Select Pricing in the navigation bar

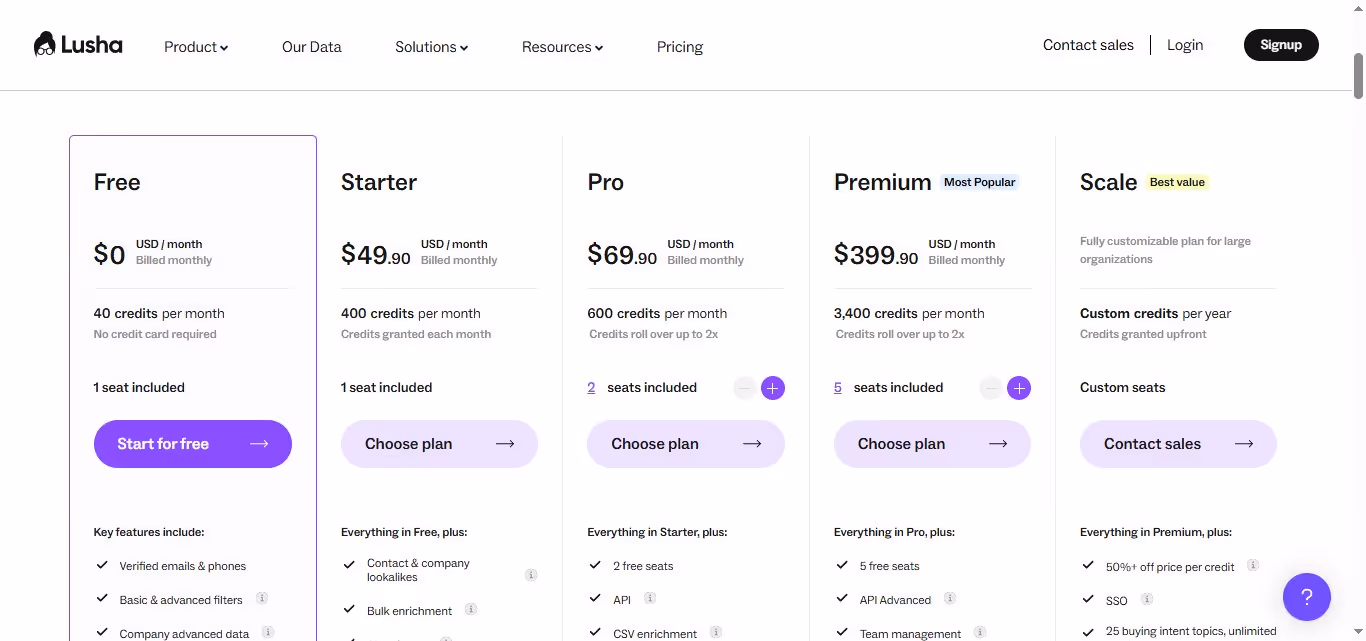click(x=679, y=46)
